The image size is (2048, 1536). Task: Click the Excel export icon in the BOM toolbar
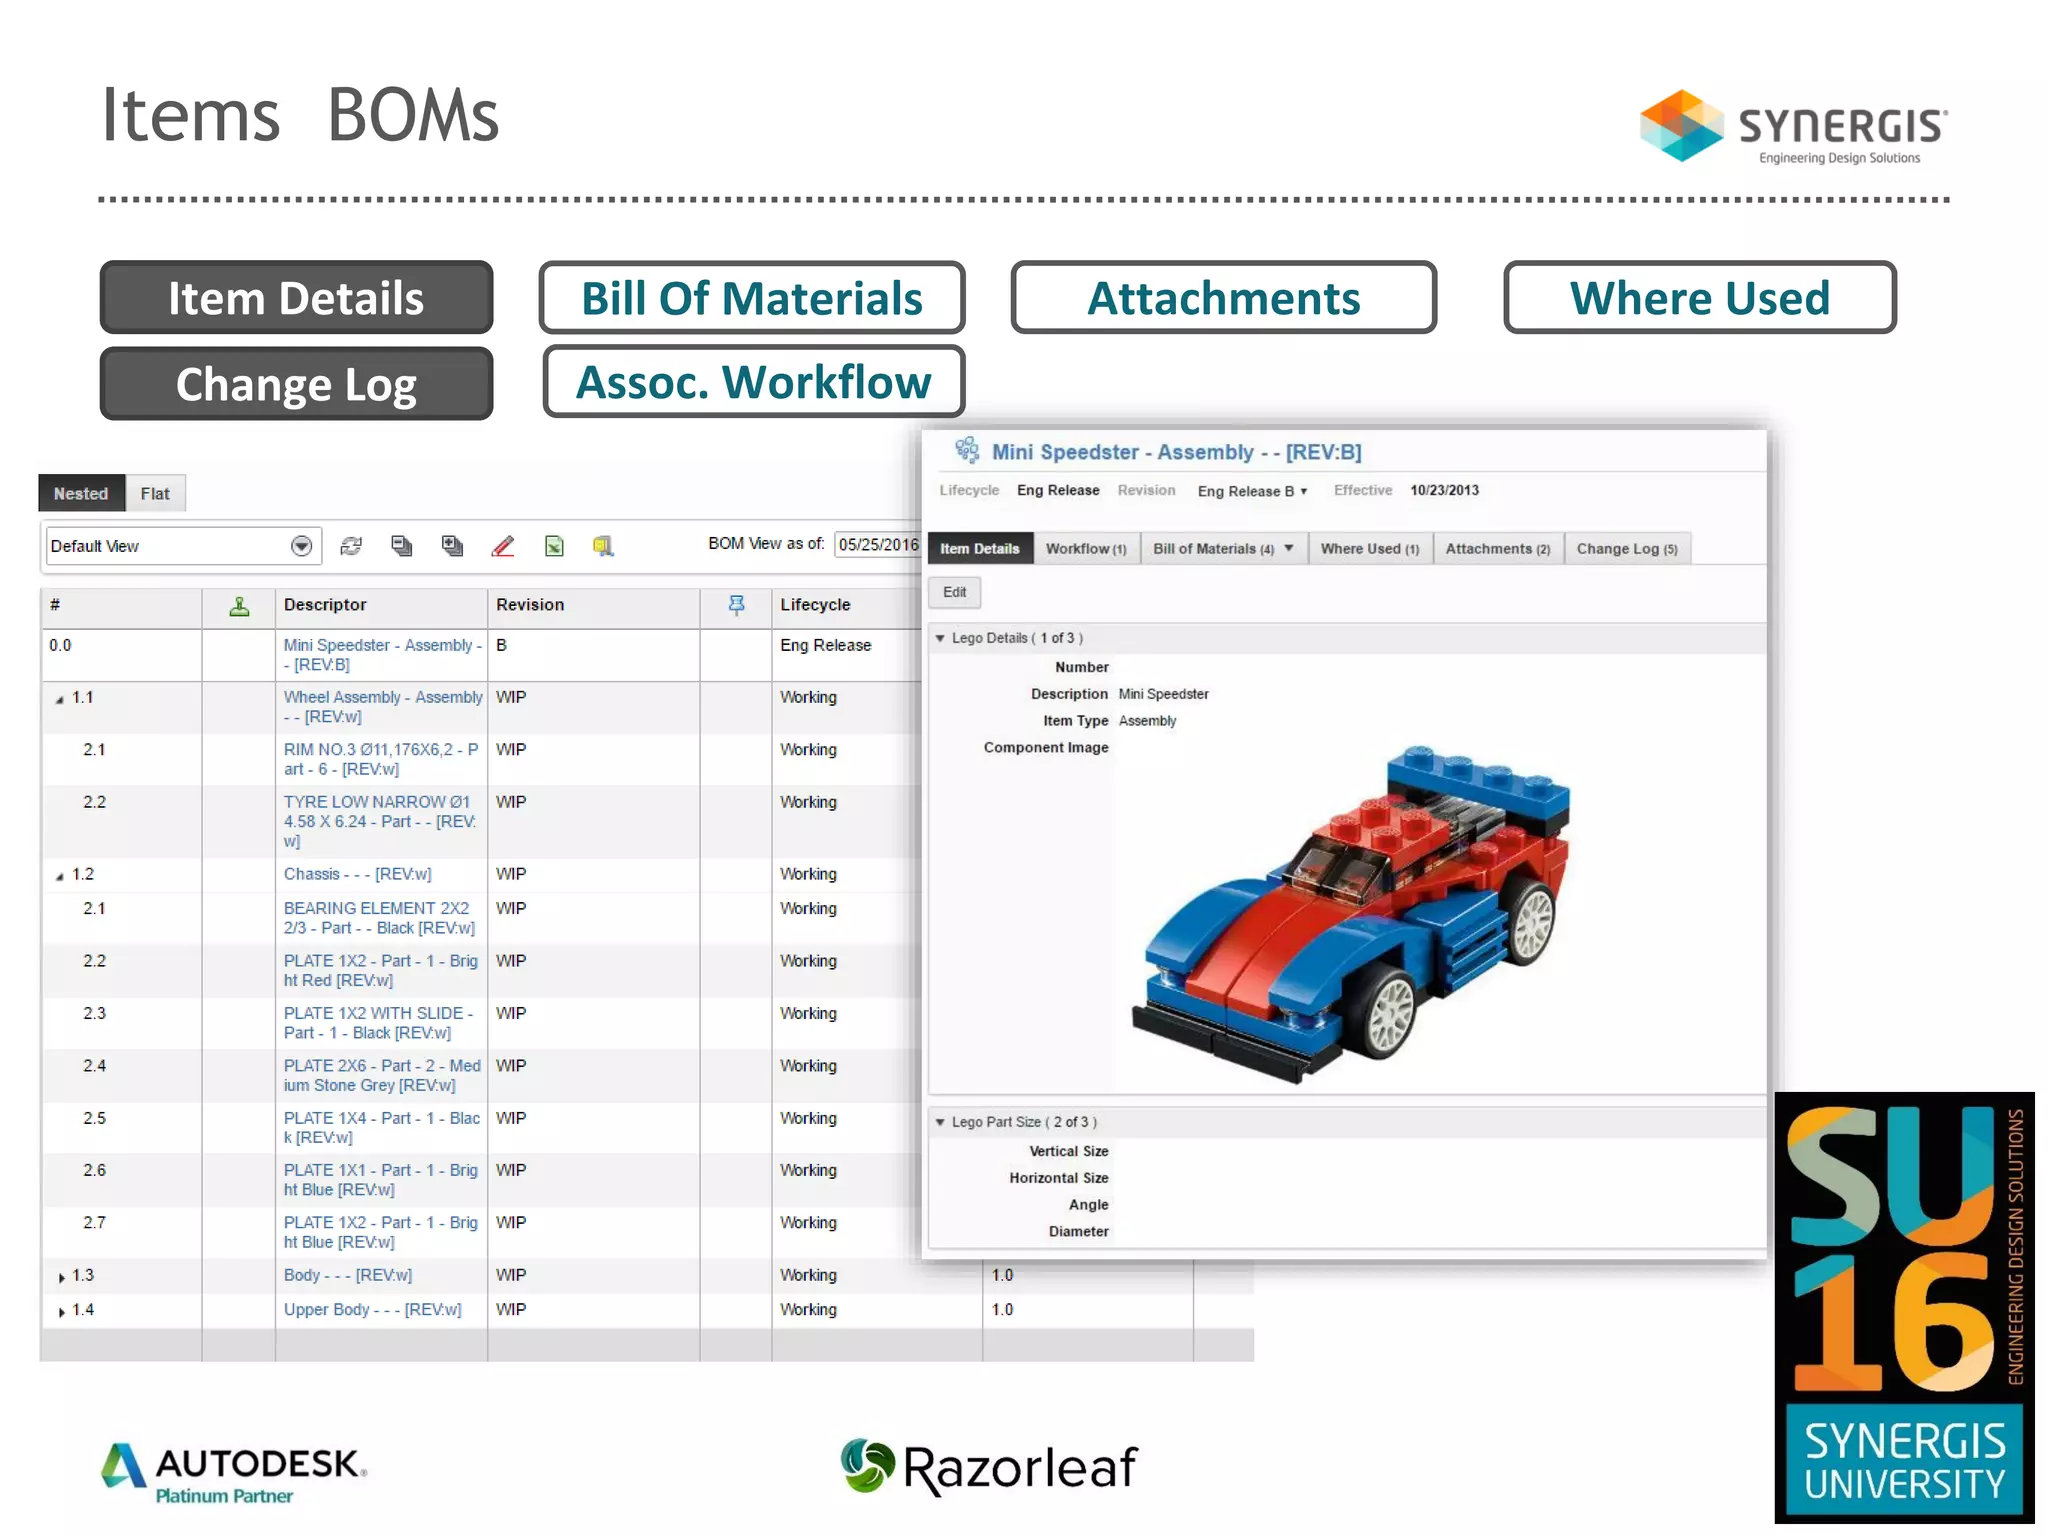tap(554, 546)
